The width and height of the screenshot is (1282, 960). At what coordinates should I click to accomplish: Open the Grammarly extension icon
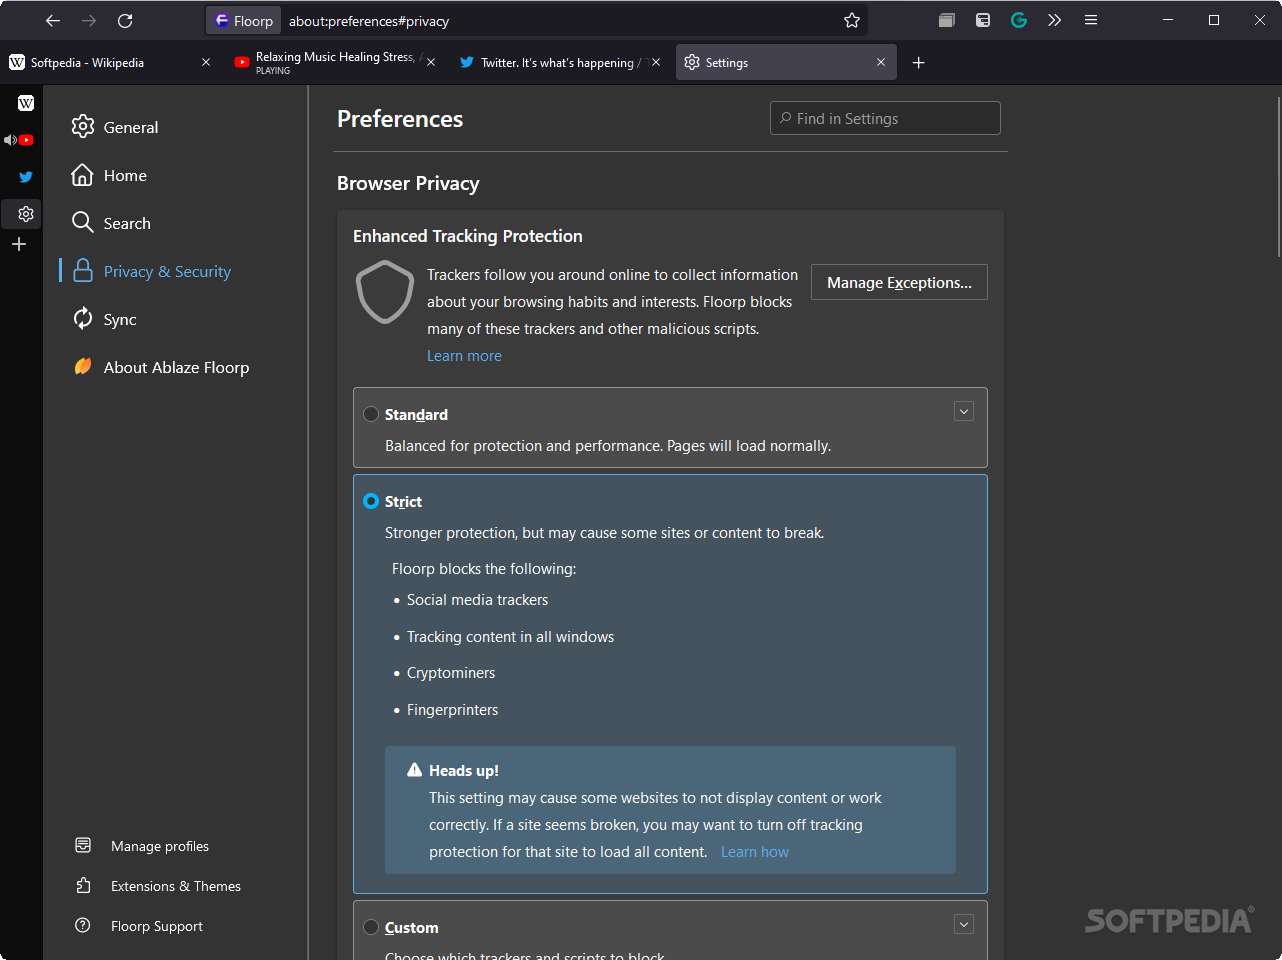1019,20
